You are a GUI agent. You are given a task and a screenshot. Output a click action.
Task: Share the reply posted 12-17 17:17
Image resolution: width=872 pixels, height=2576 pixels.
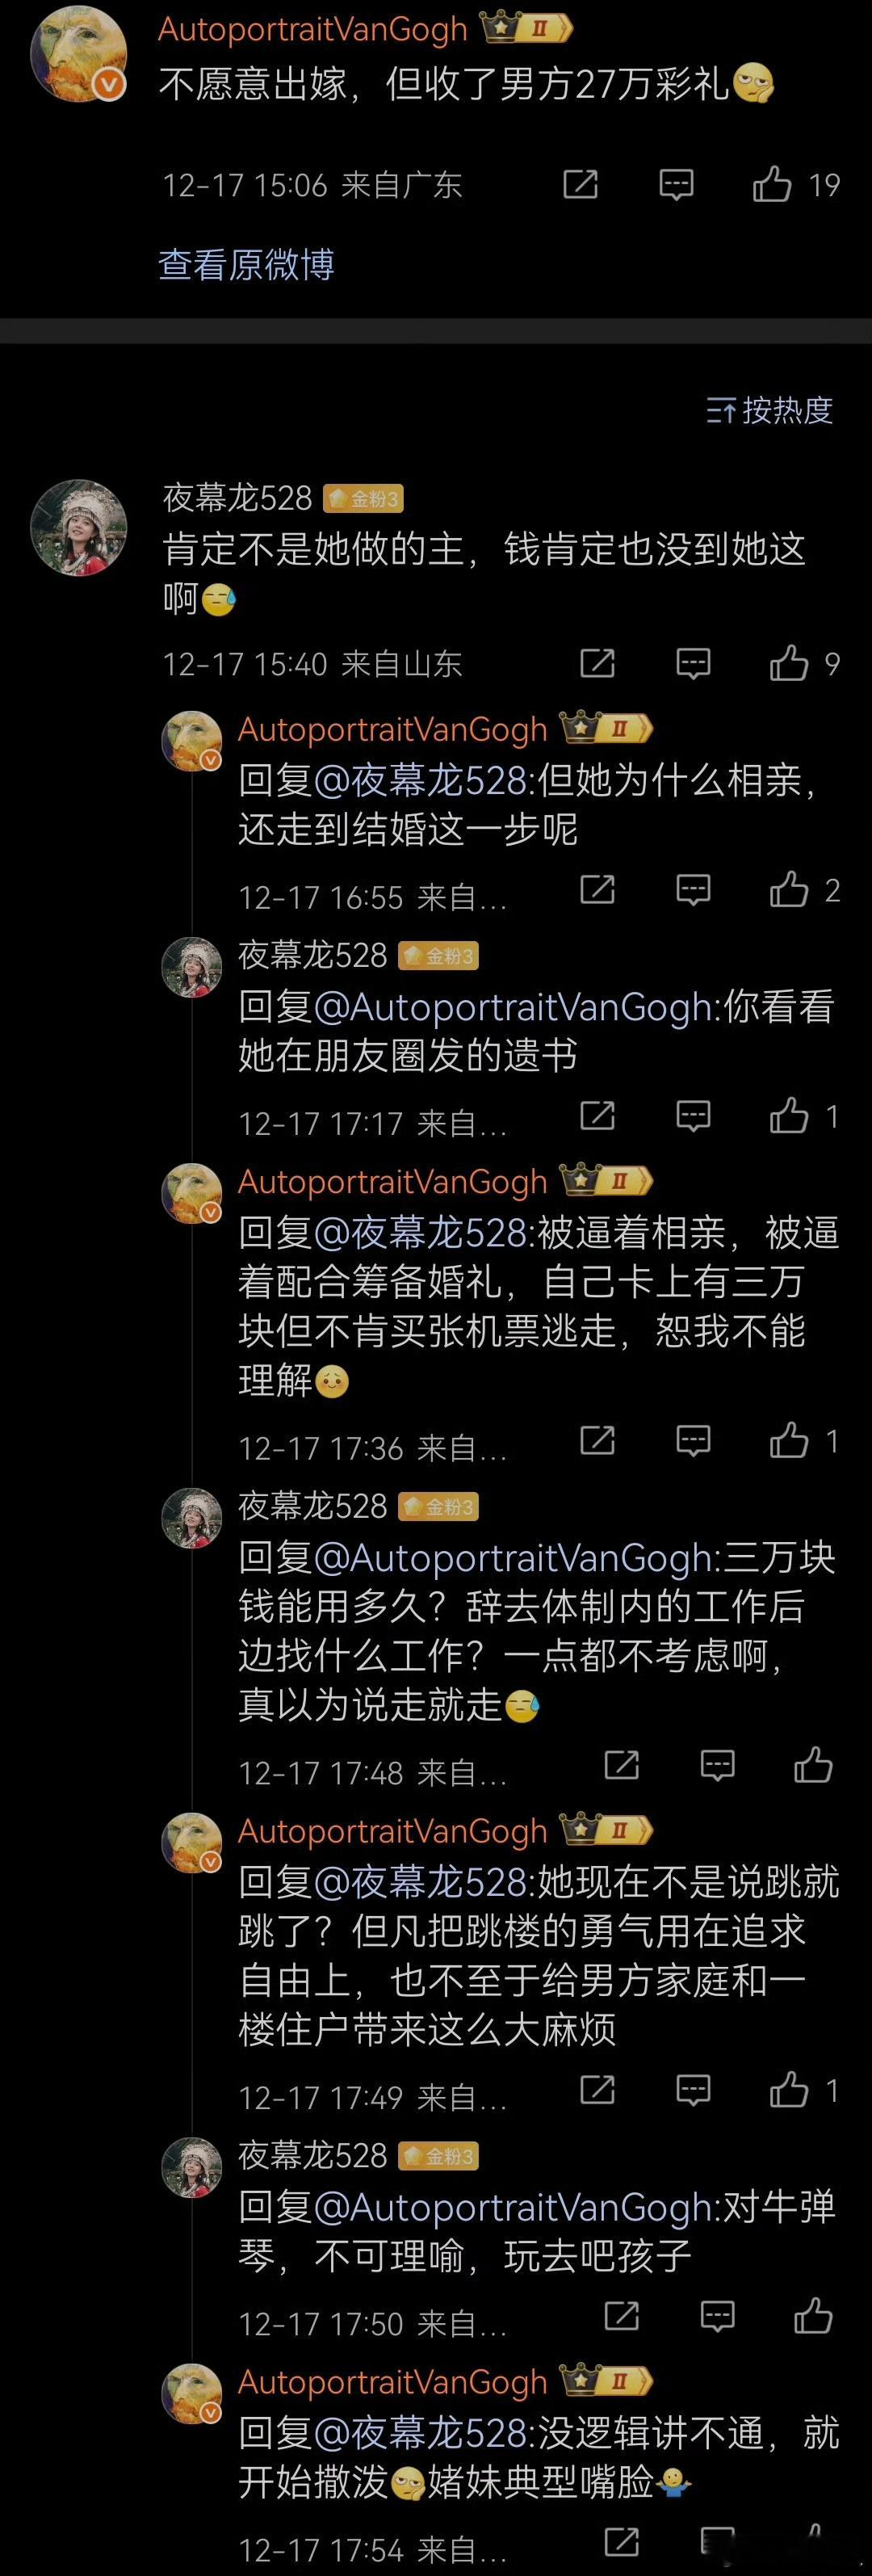tap(597, 1115)
